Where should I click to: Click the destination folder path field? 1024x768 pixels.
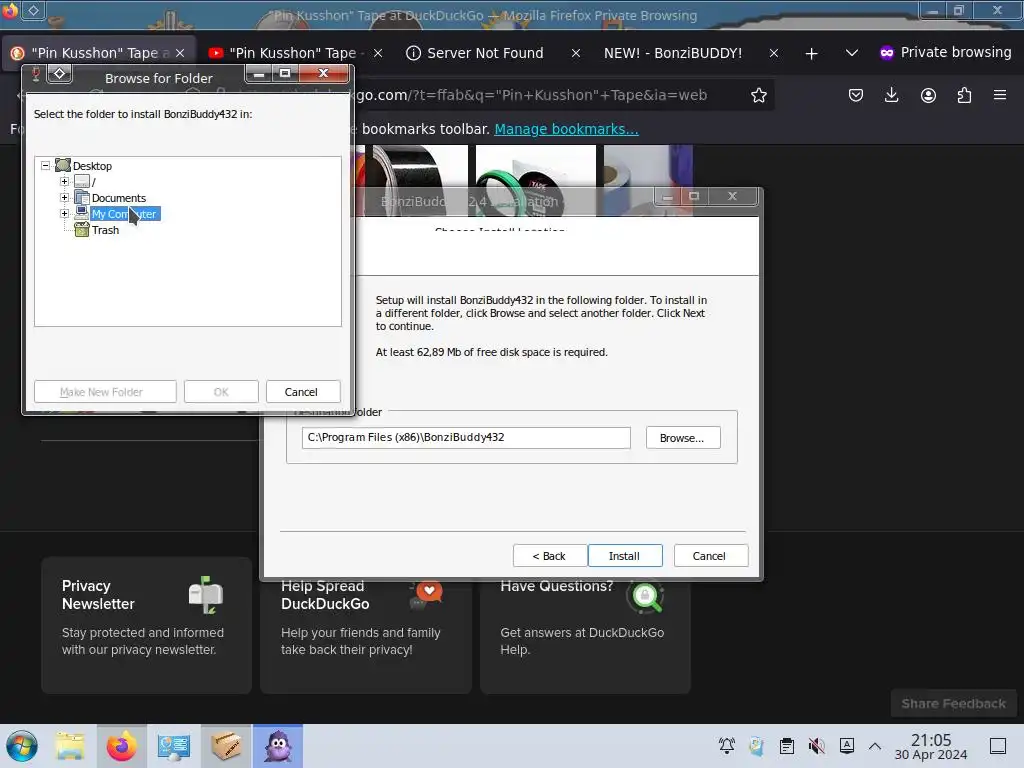click(x=466, y=438)
